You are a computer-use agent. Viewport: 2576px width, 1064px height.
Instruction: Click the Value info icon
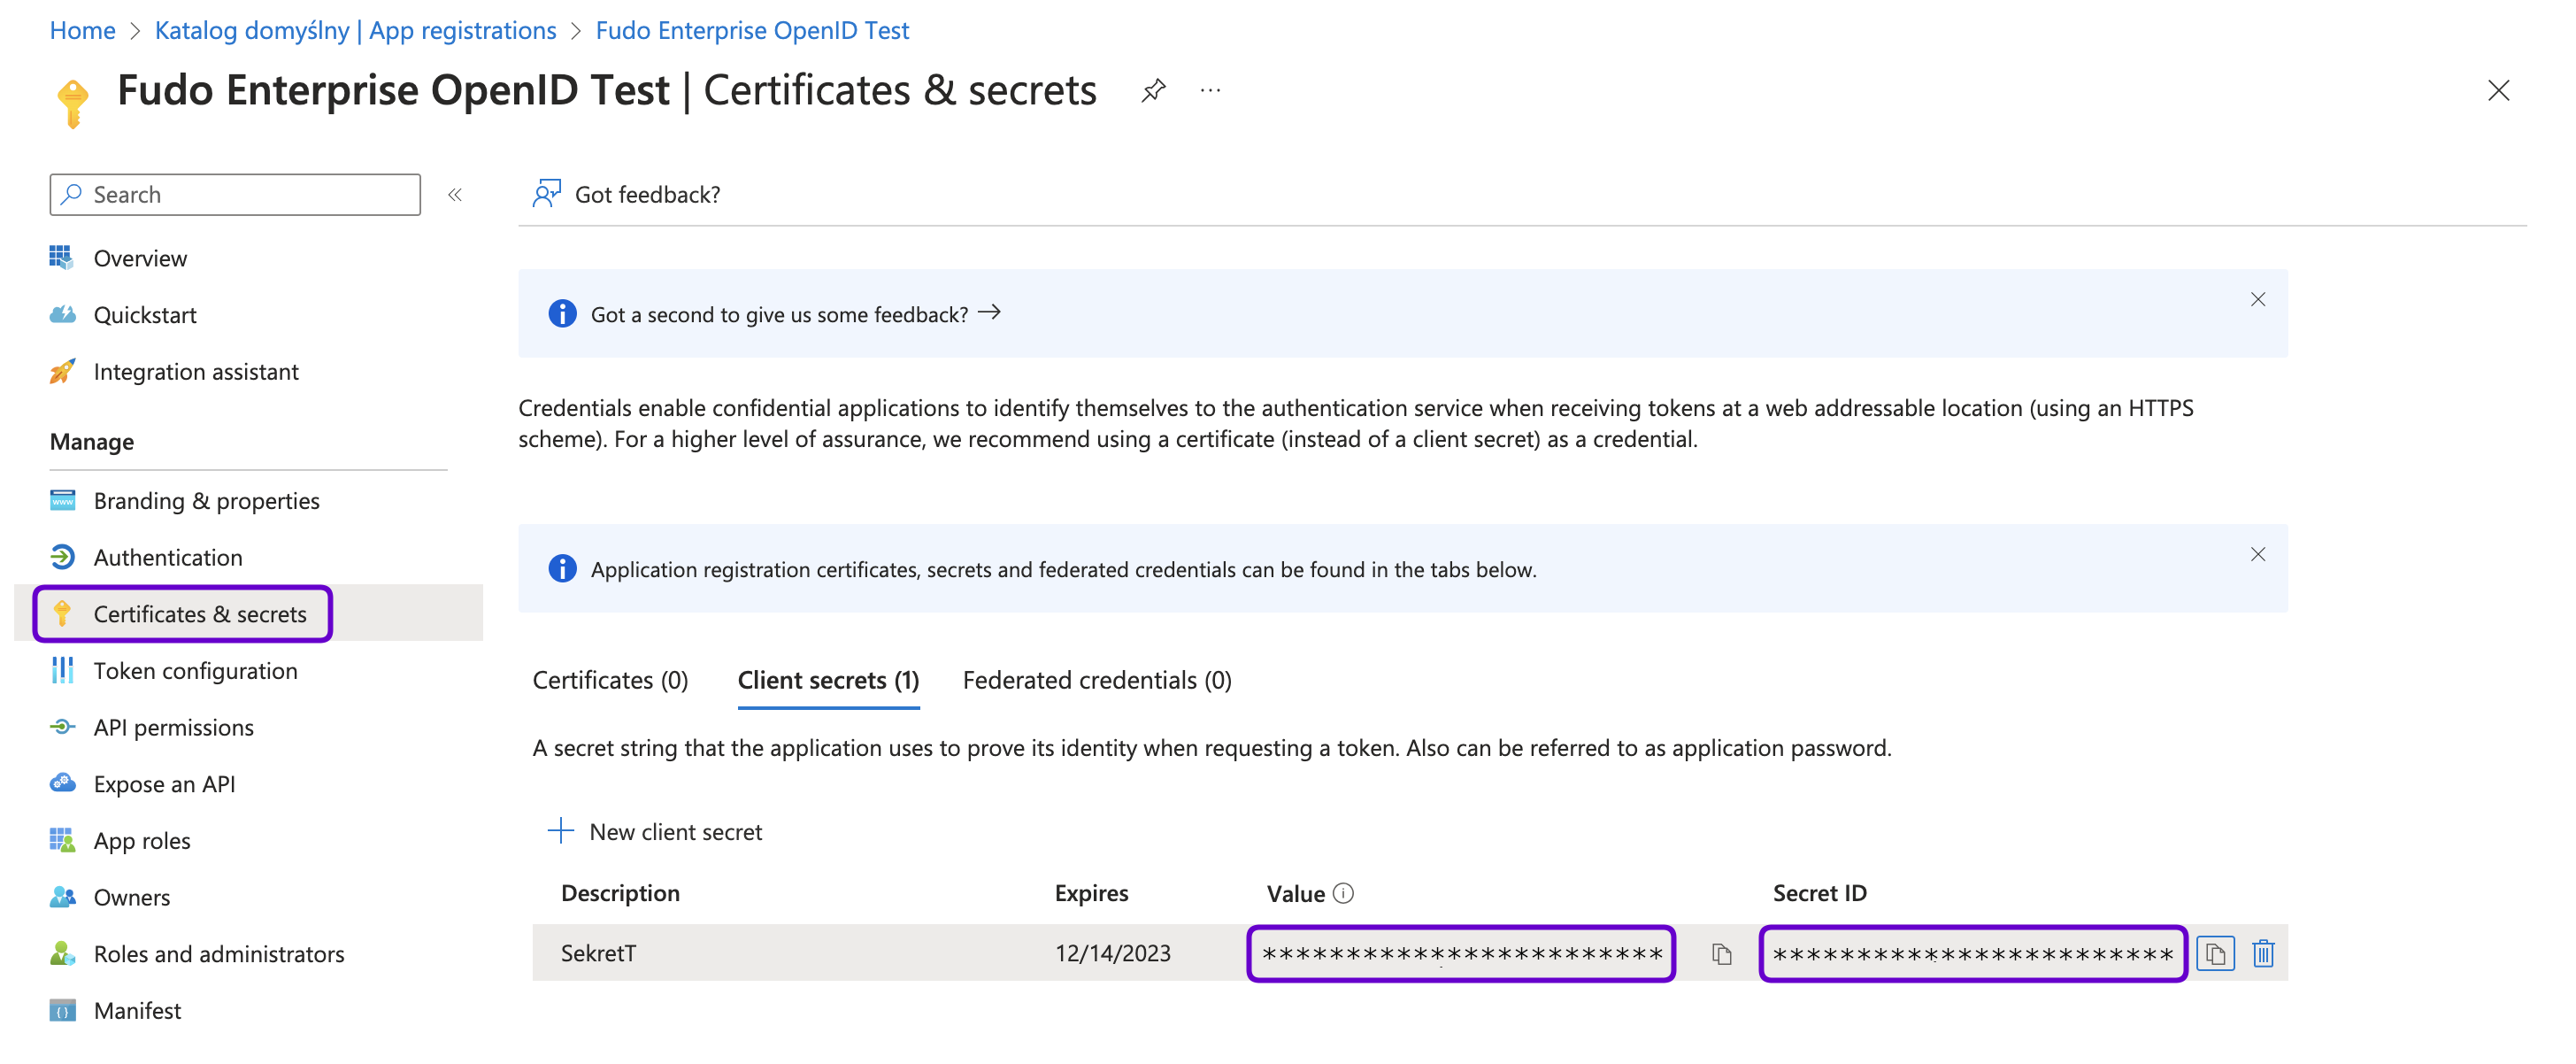tap(1344, 893)
